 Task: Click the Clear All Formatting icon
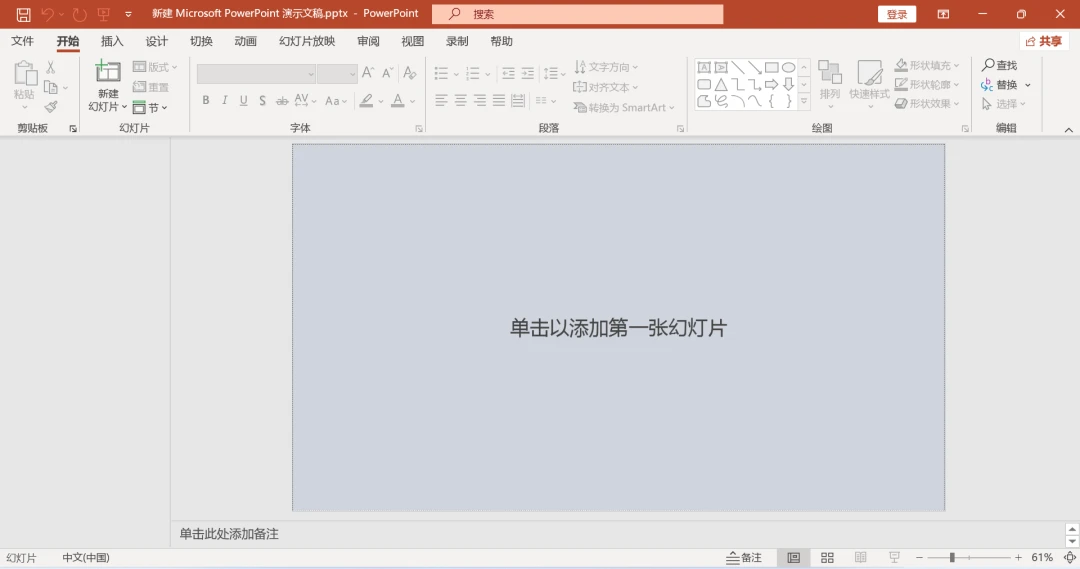coord(410,72)
